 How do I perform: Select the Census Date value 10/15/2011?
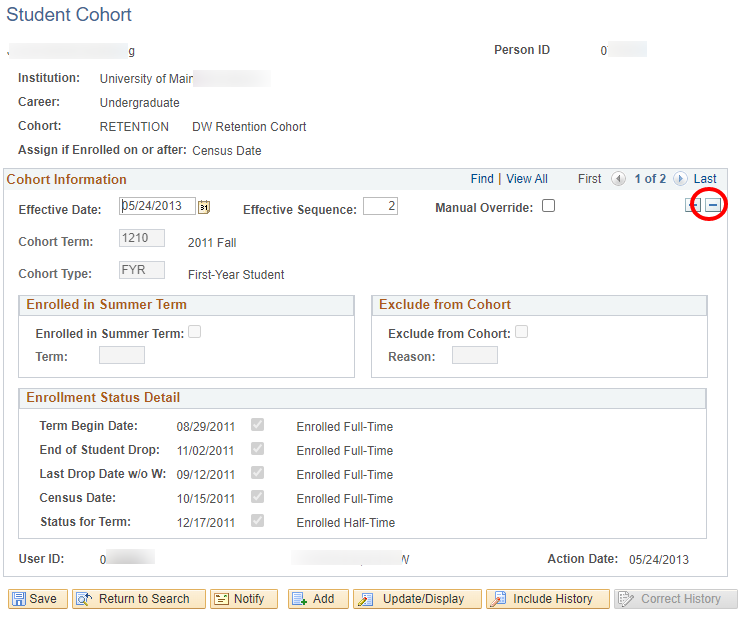pos(206,499)
